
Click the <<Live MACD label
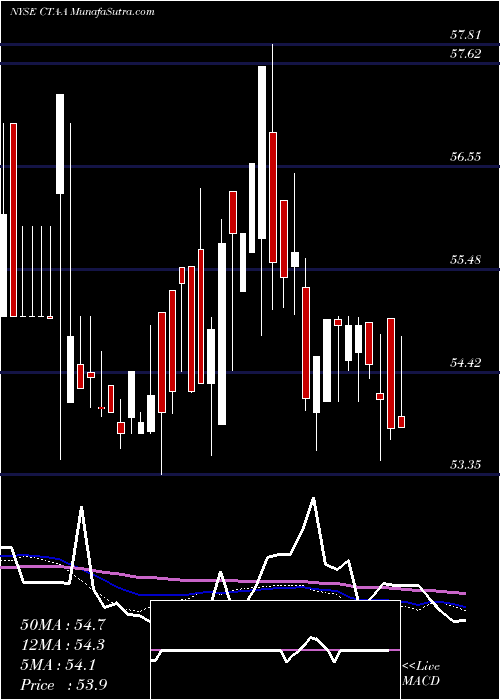tap(421, 674)
